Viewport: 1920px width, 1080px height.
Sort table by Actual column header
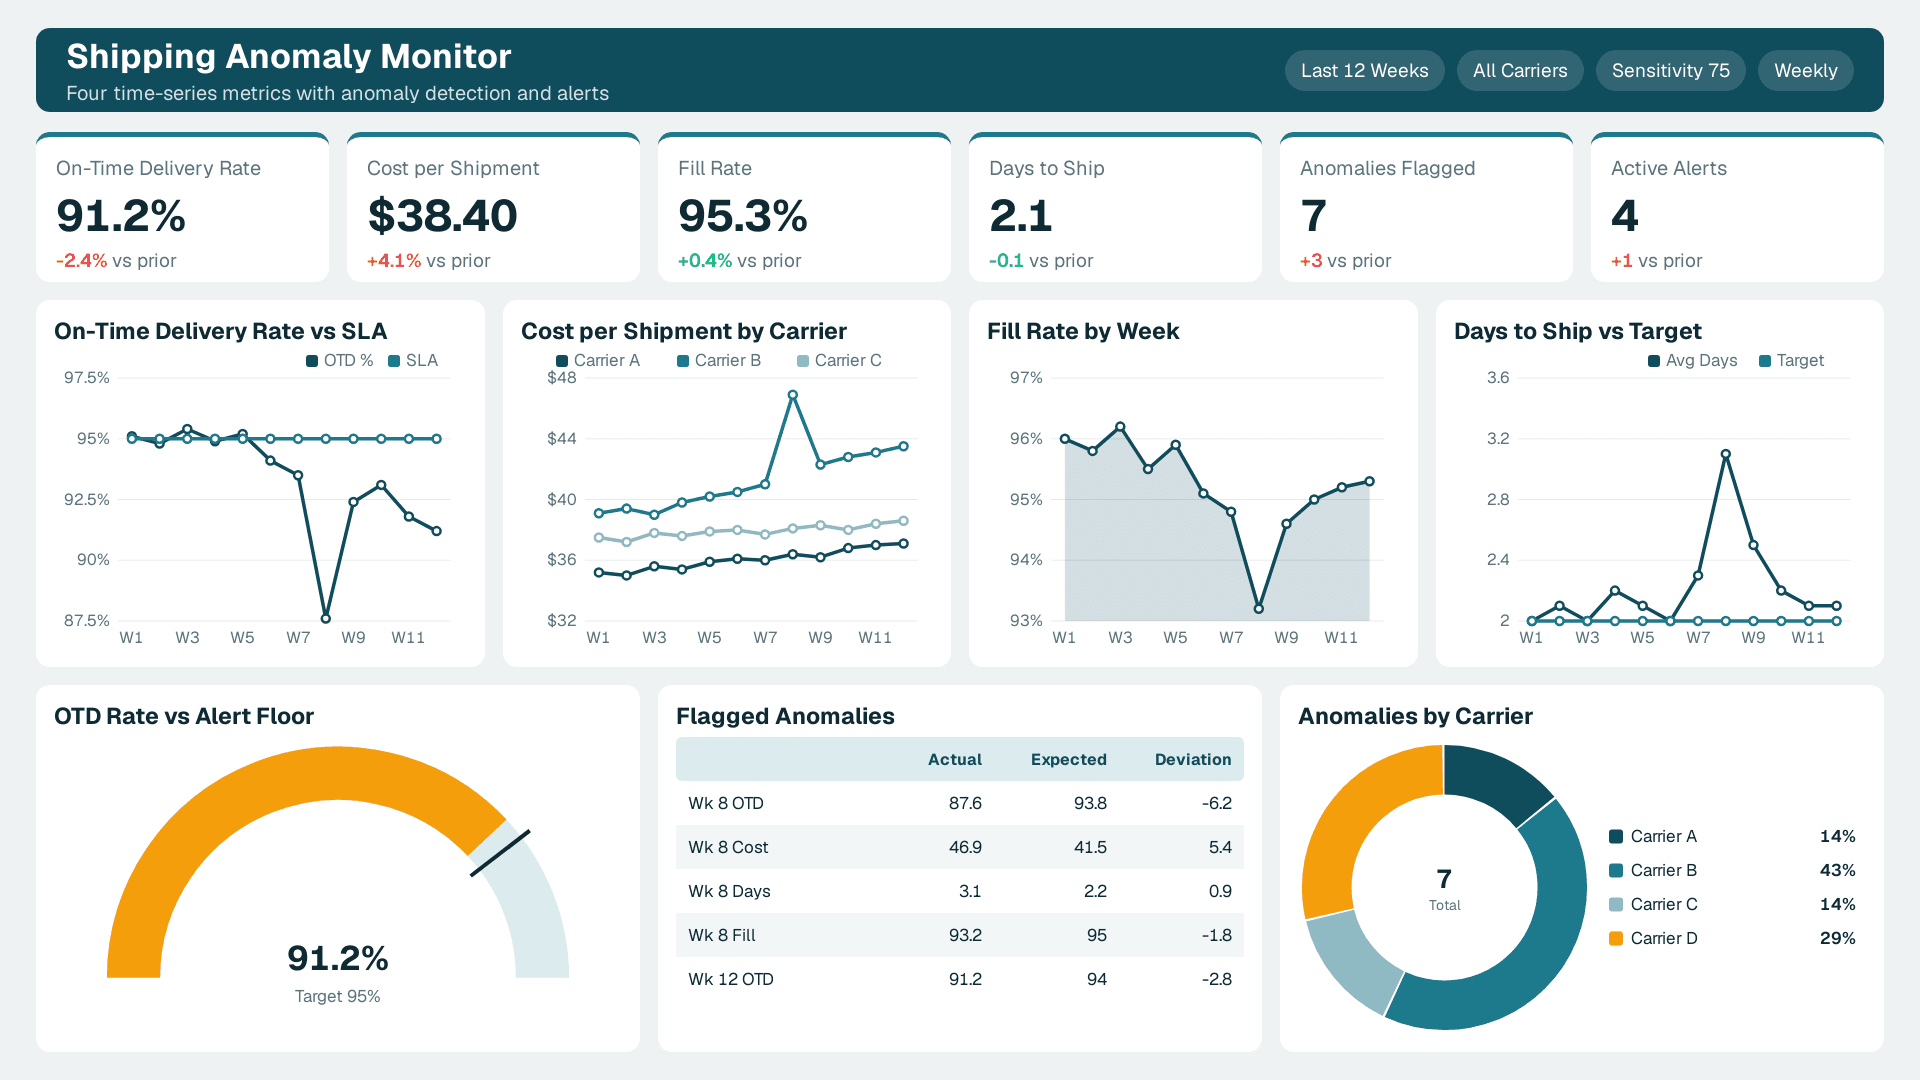tap(954, 760)
